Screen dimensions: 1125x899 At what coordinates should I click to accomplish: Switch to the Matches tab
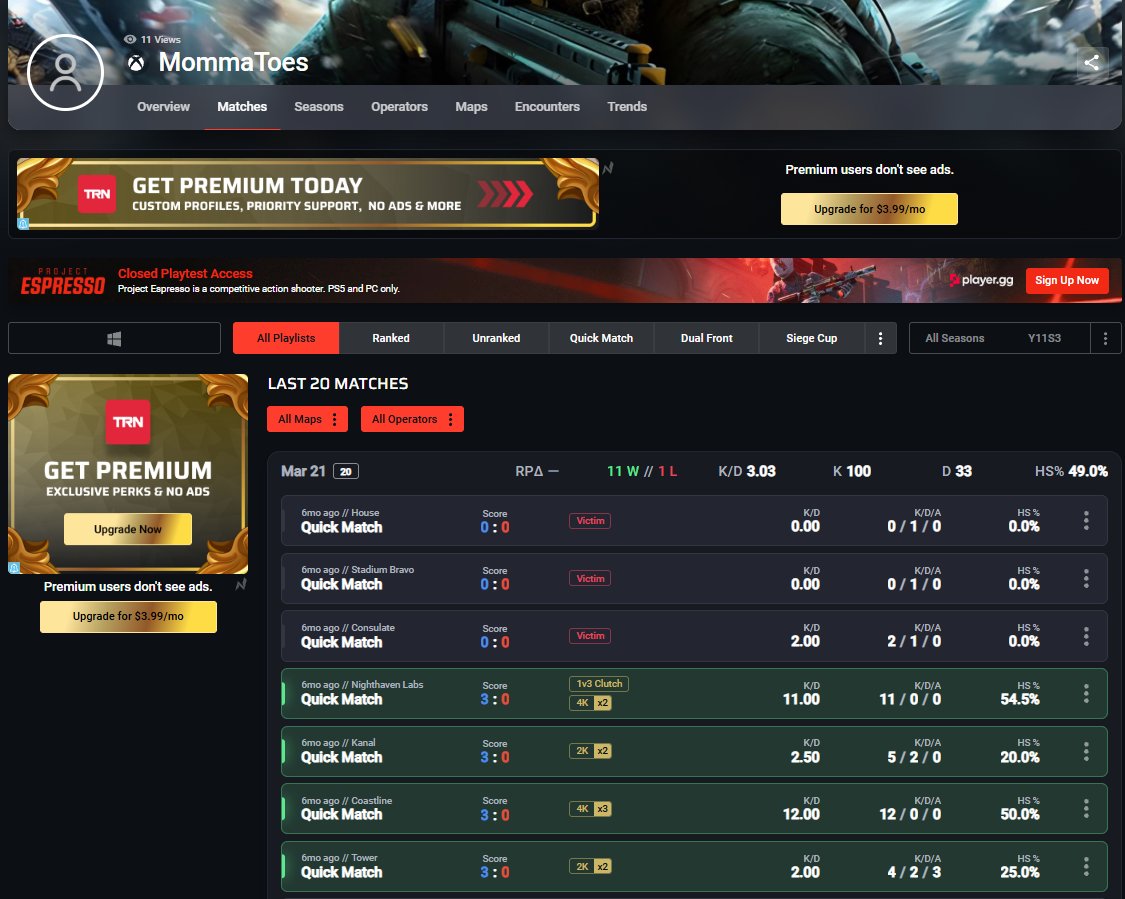(242, 106)
